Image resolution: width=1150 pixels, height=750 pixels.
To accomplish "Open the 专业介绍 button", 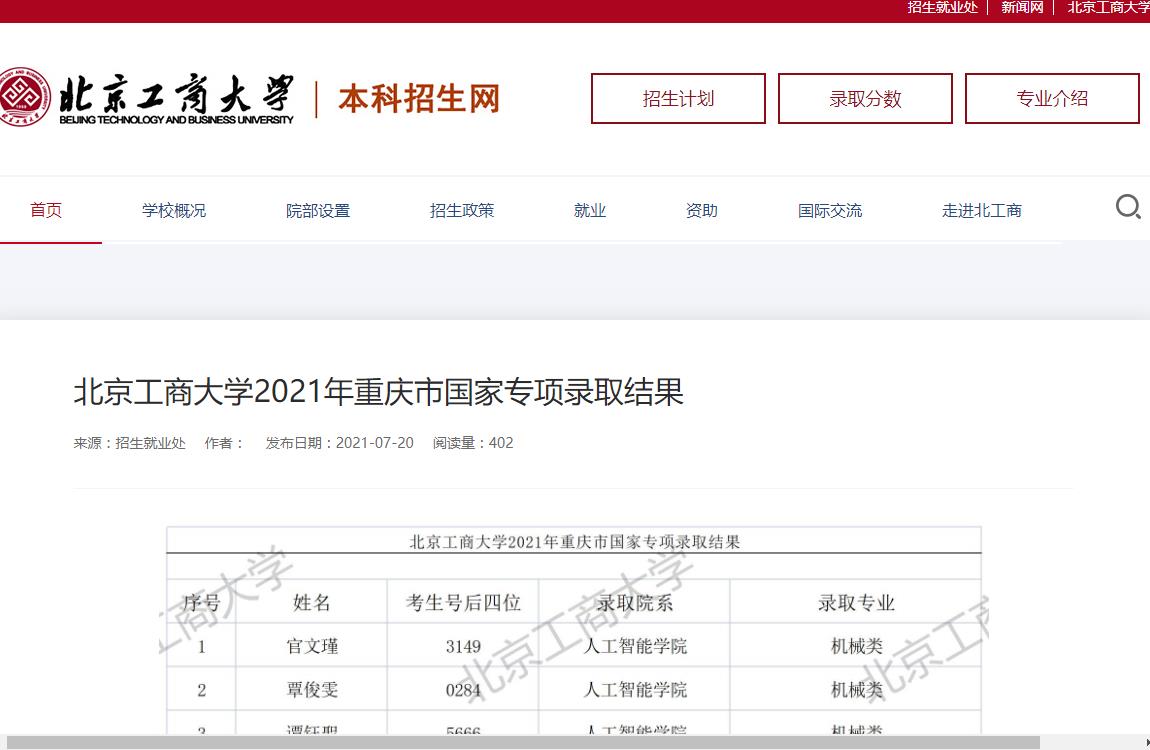I will [1052, 98].
